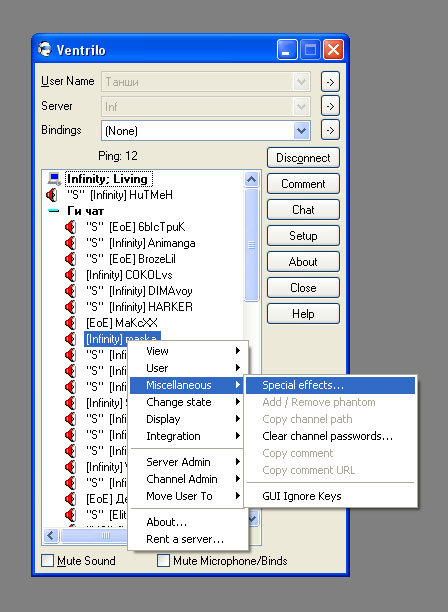Image resolution: width=448 pixels, height=612 pixels.
Task: Open the Server arrow button
Action: [330, 106]
